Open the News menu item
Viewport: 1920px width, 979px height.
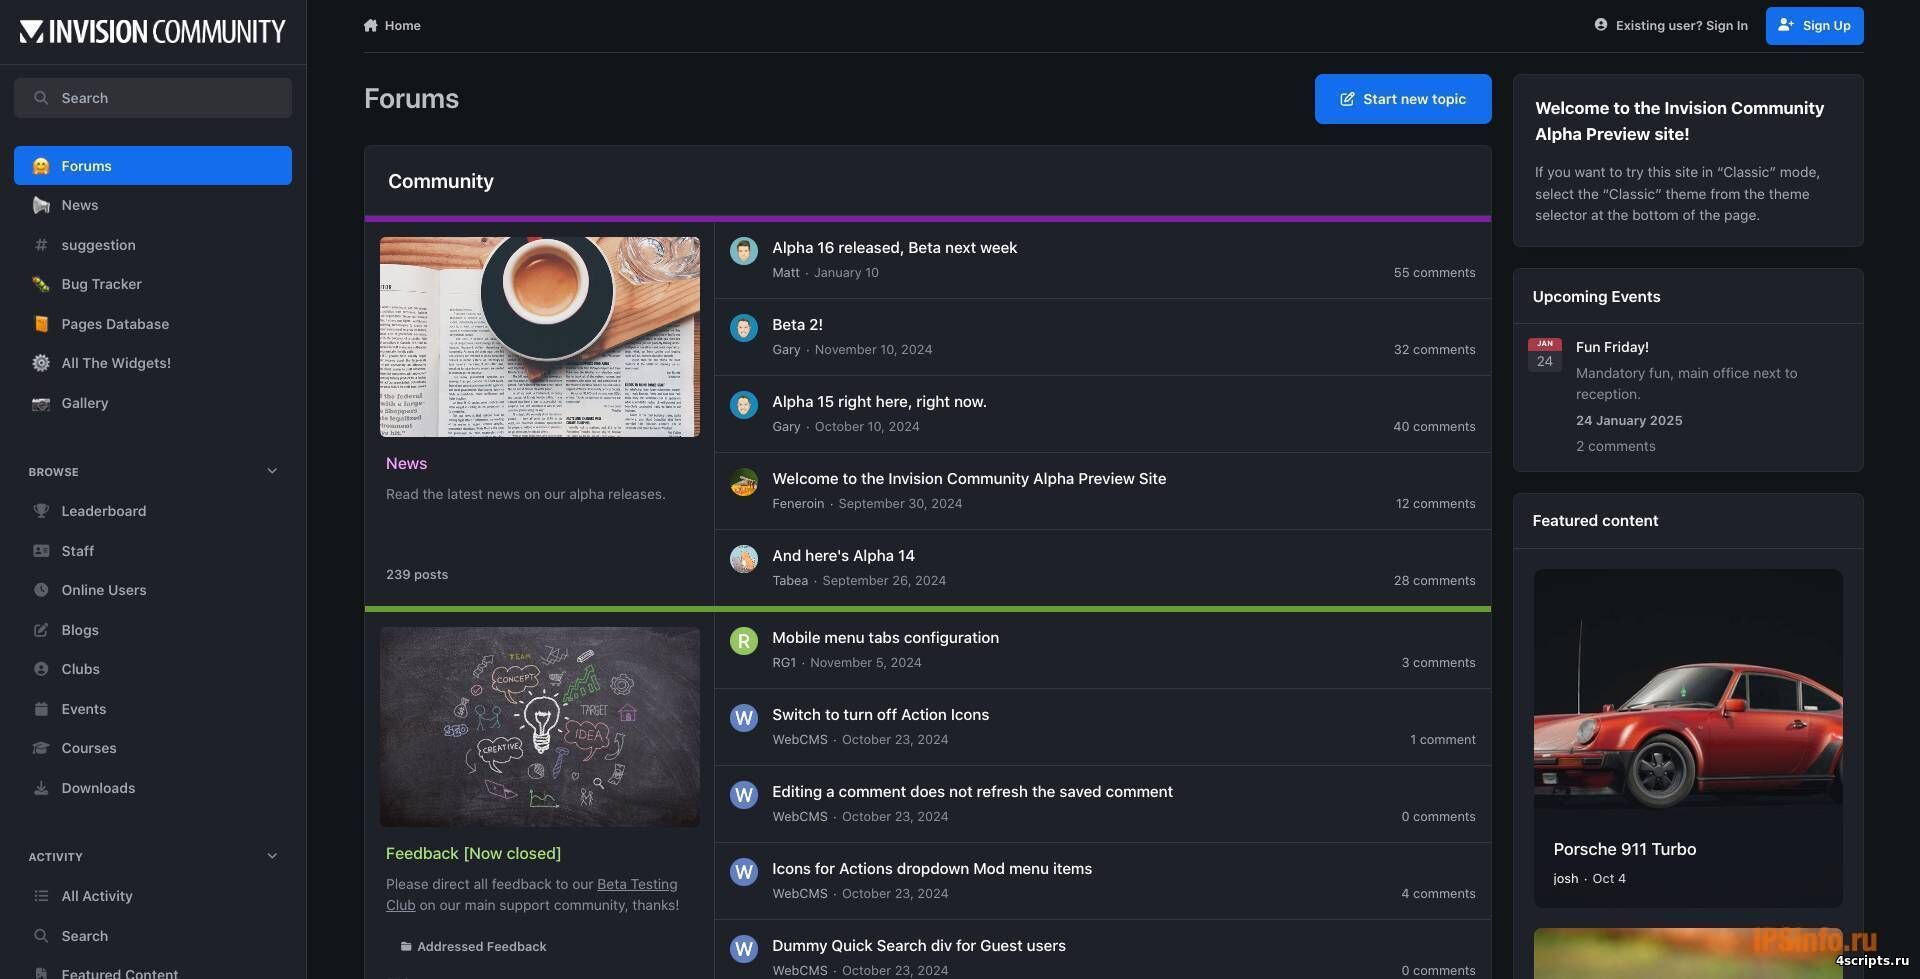[x=80, y=206]
